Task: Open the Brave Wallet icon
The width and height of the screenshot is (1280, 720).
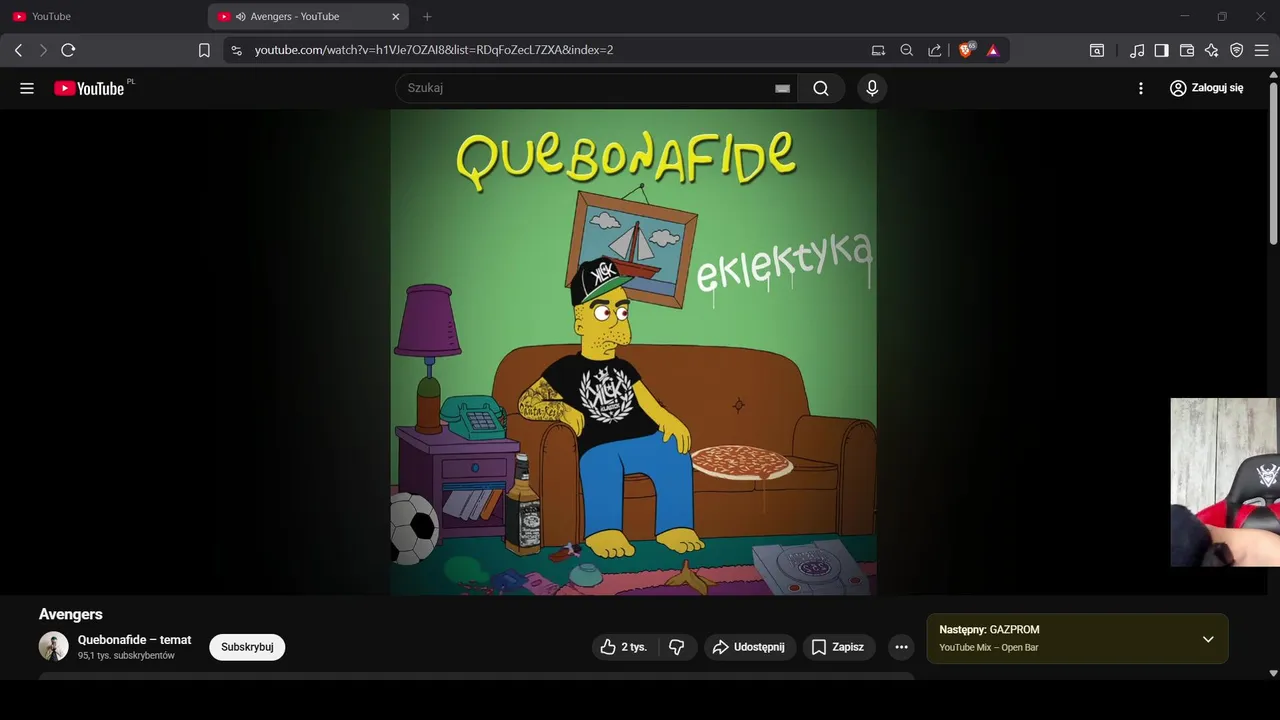Action: [1187, 50]
